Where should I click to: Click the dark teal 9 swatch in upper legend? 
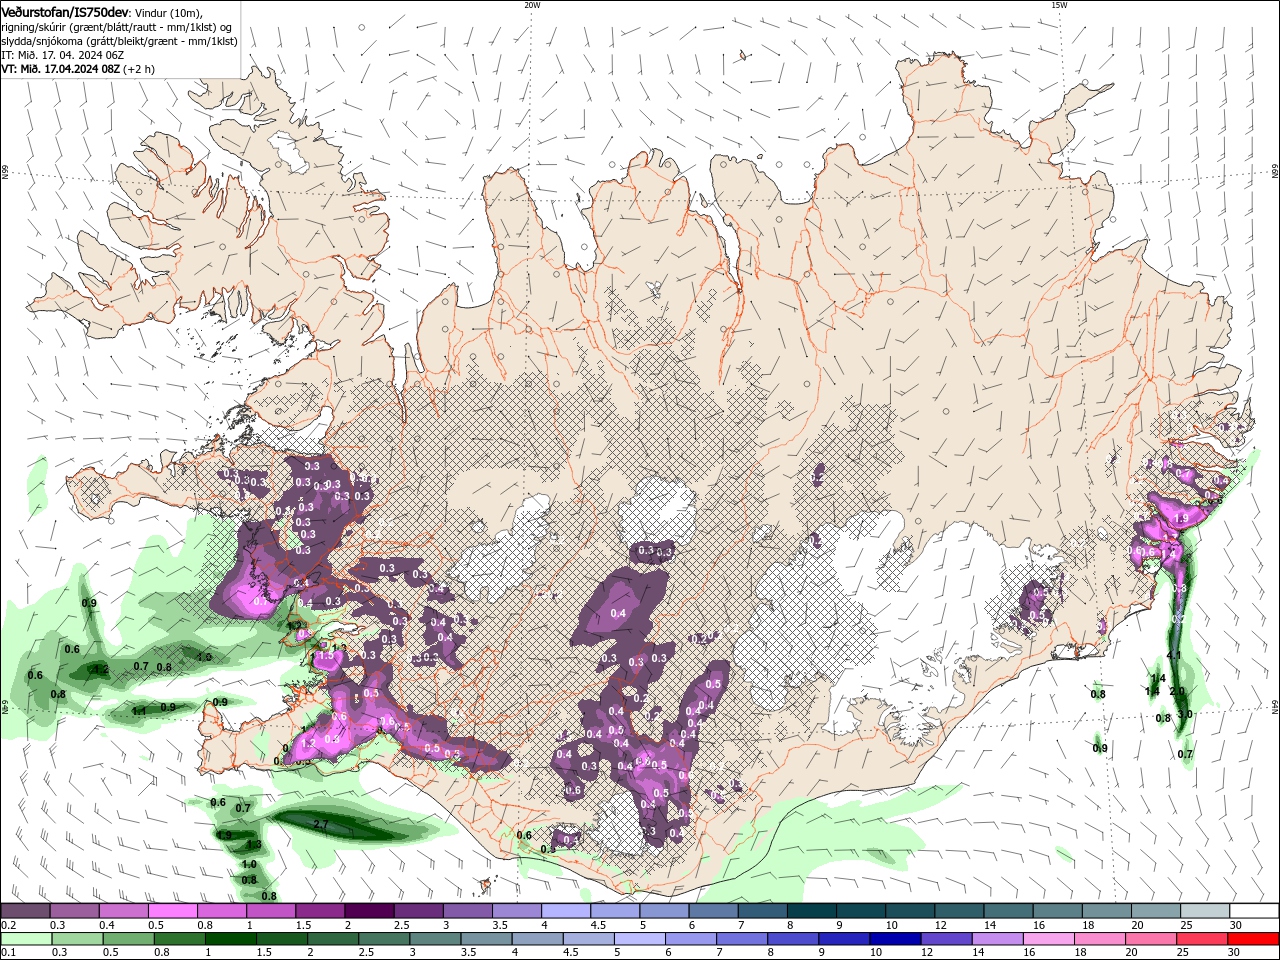pyautogui.click(x=861, y=911)
